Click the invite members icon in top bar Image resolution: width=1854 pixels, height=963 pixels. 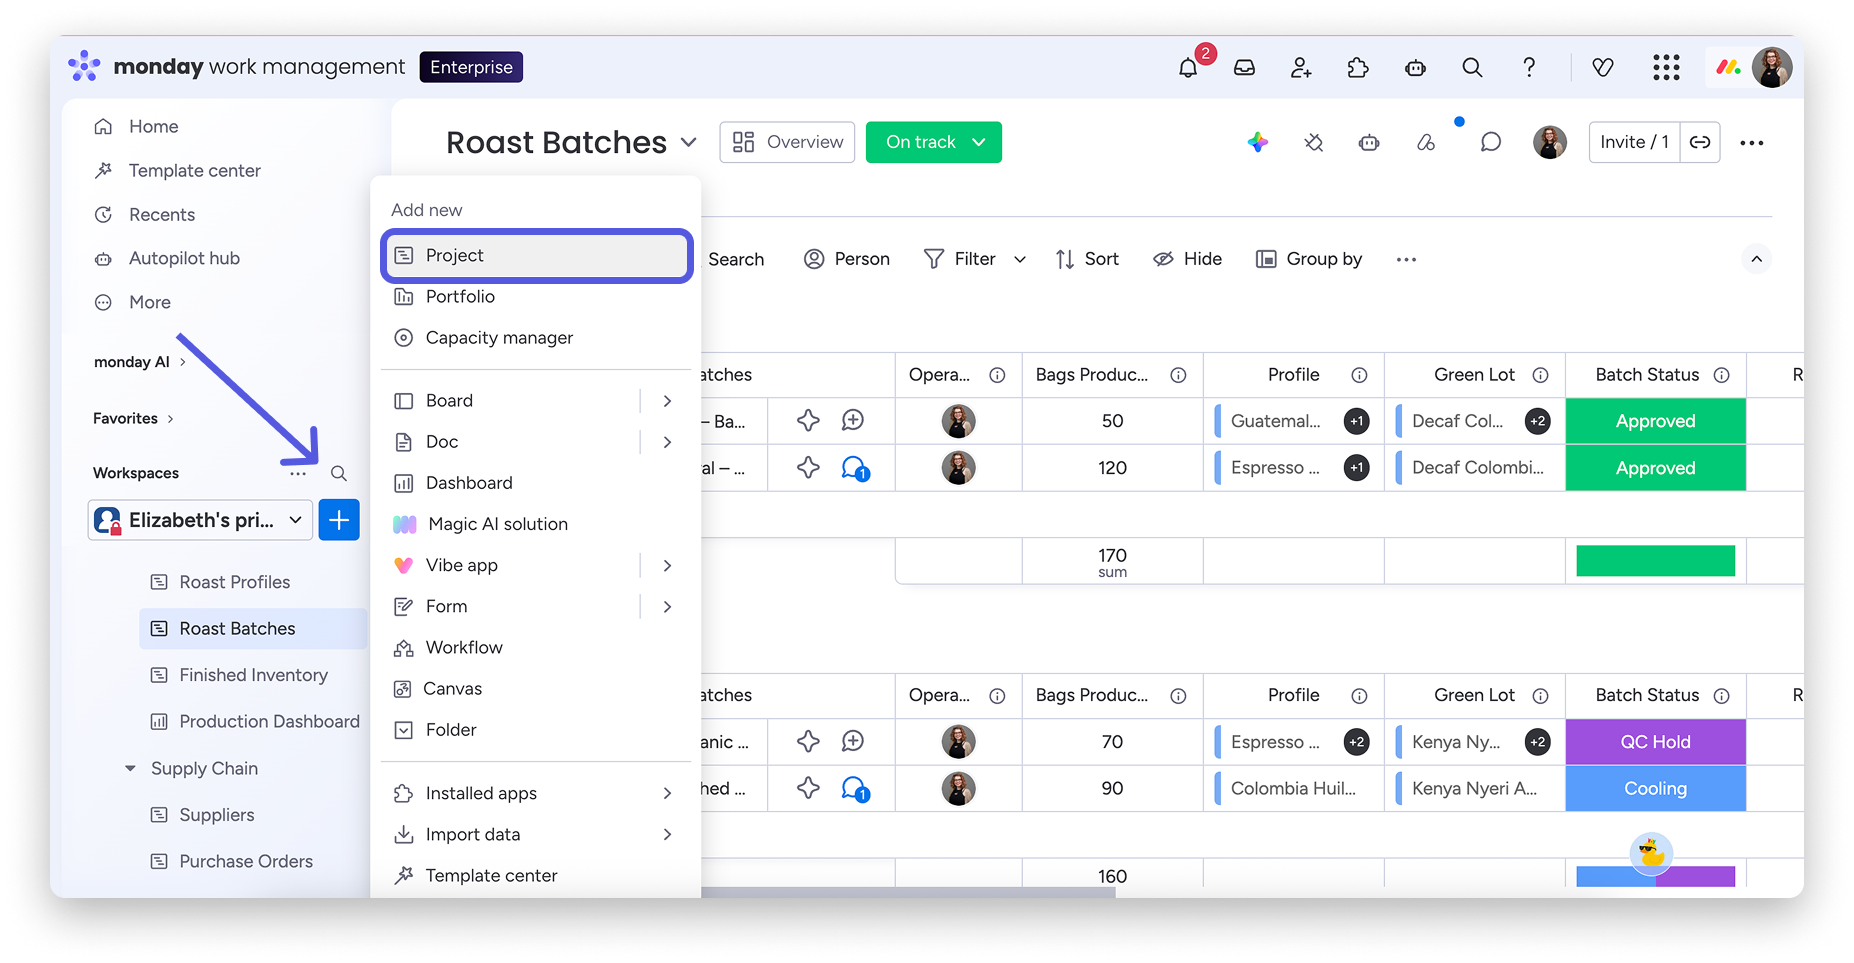1301,67
